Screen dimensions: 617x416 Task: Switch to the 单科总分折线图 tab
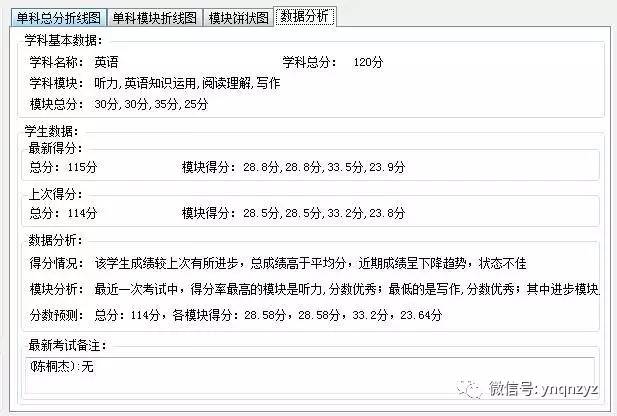click(x=51, y=18)
